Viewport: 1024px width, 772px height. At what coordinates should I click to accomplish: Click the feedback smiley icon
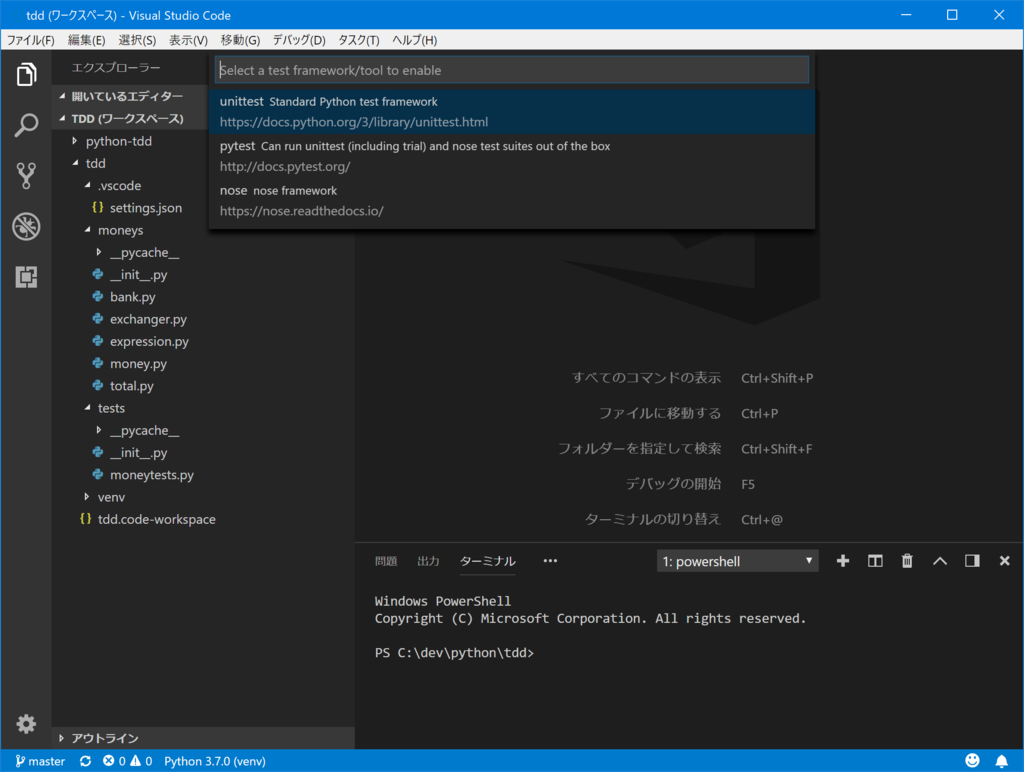point(972,760)
